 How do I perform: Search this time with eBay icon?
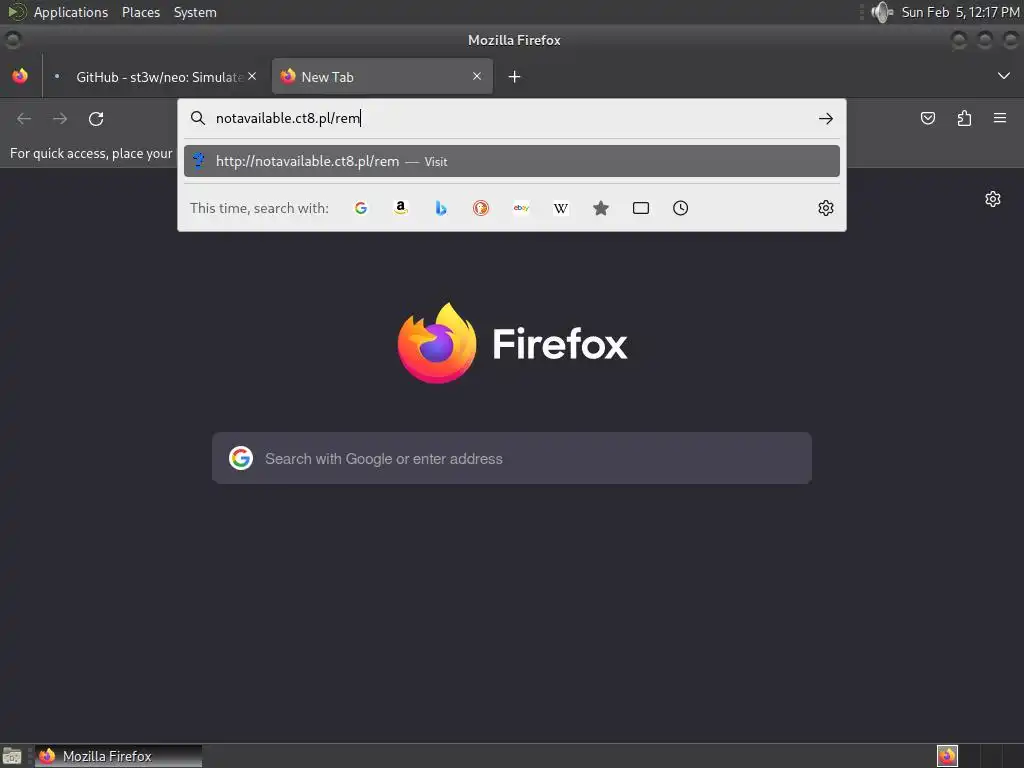[x=521, y=208]
